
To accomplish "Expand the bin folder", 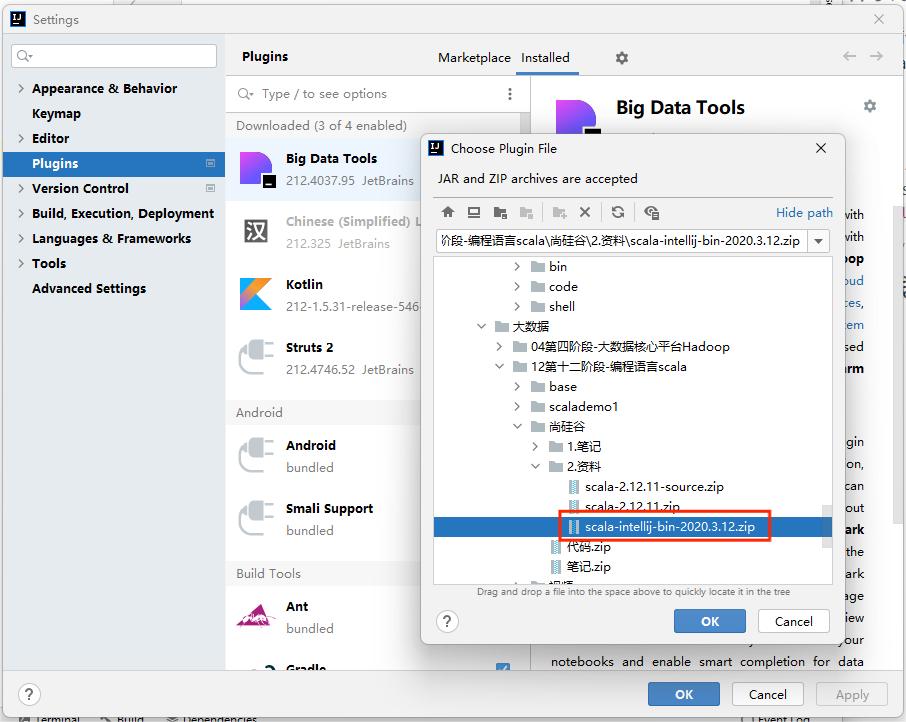I will click(517, 266).
